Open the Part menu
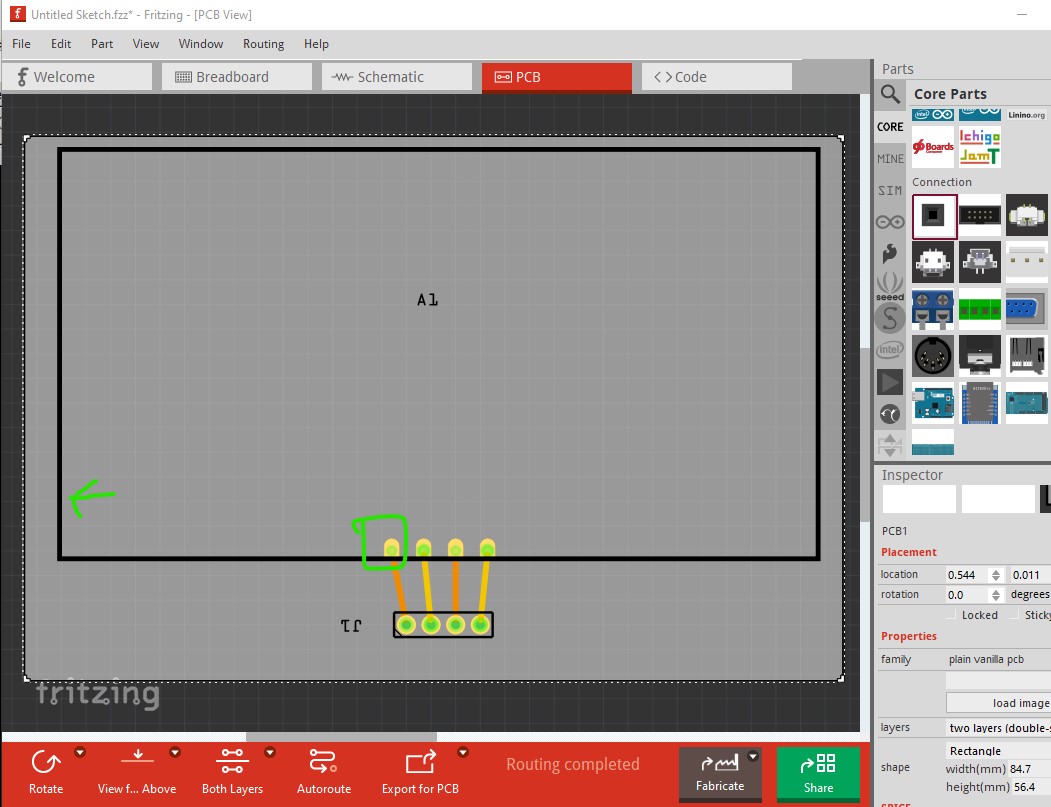This screenshot has height=807, width=1051. click(102, 44)
